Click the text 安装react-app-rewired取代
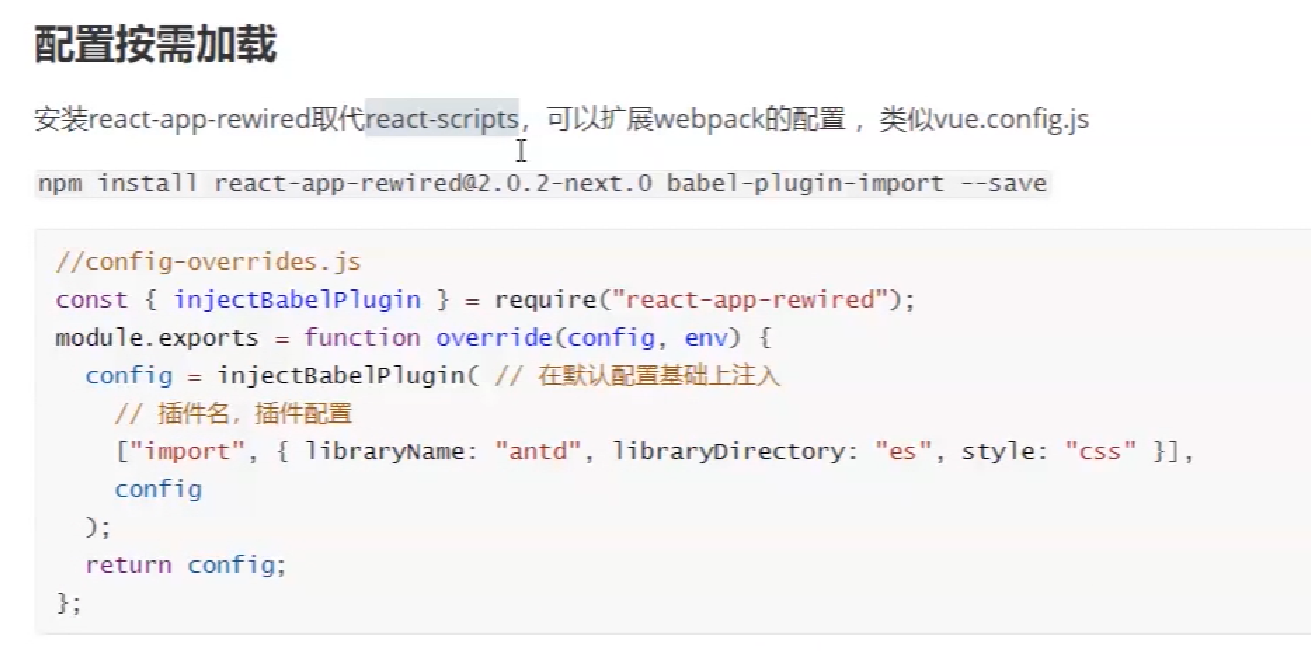This screenshot has height=654, width=1311. [200, 120]
